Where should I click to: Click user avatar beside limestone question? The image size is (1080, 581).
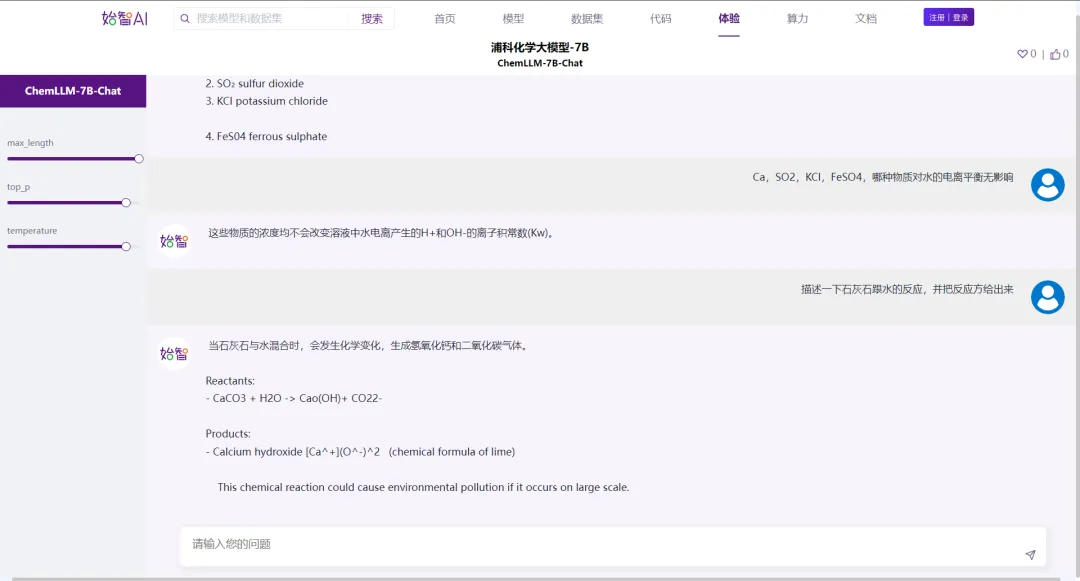[1048, 297]
